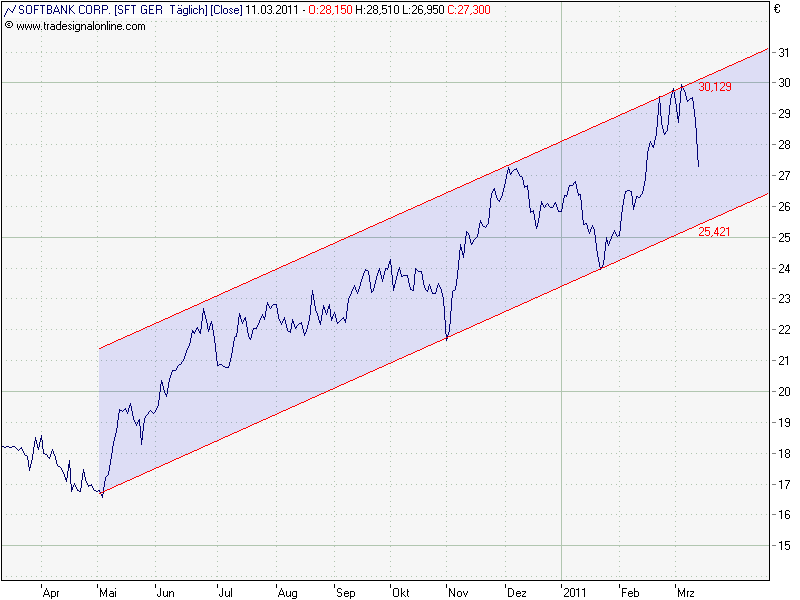Click the Jul label on time axis
The height and width of the screenshot is (600, 800).
point(226,593)
